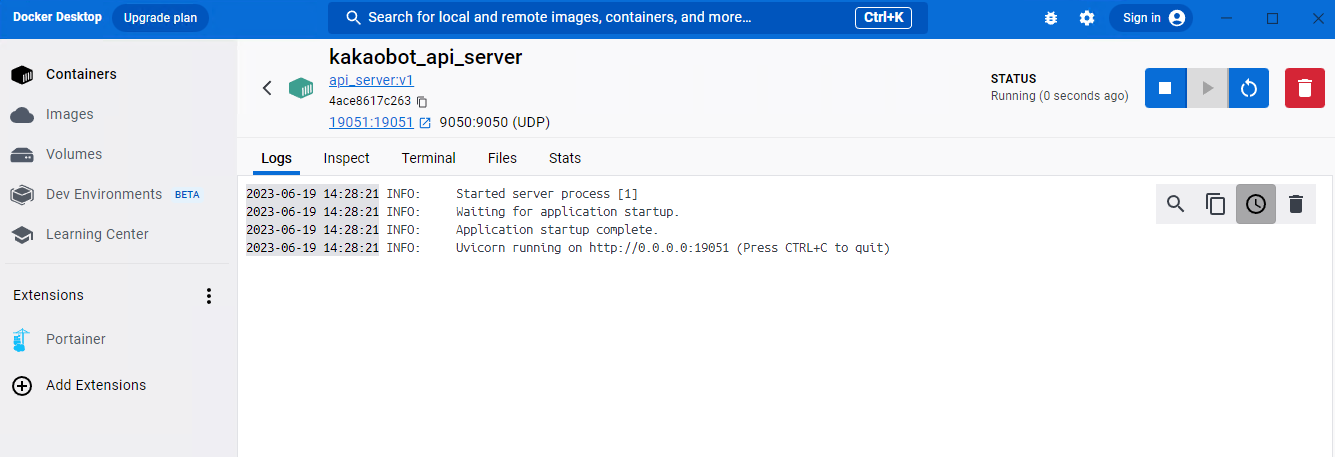Image resolution: width=1335 pixels, height=457 pixels.
Task: Maximize the Docker Desktop window
Action: [x=1273, y=18]
